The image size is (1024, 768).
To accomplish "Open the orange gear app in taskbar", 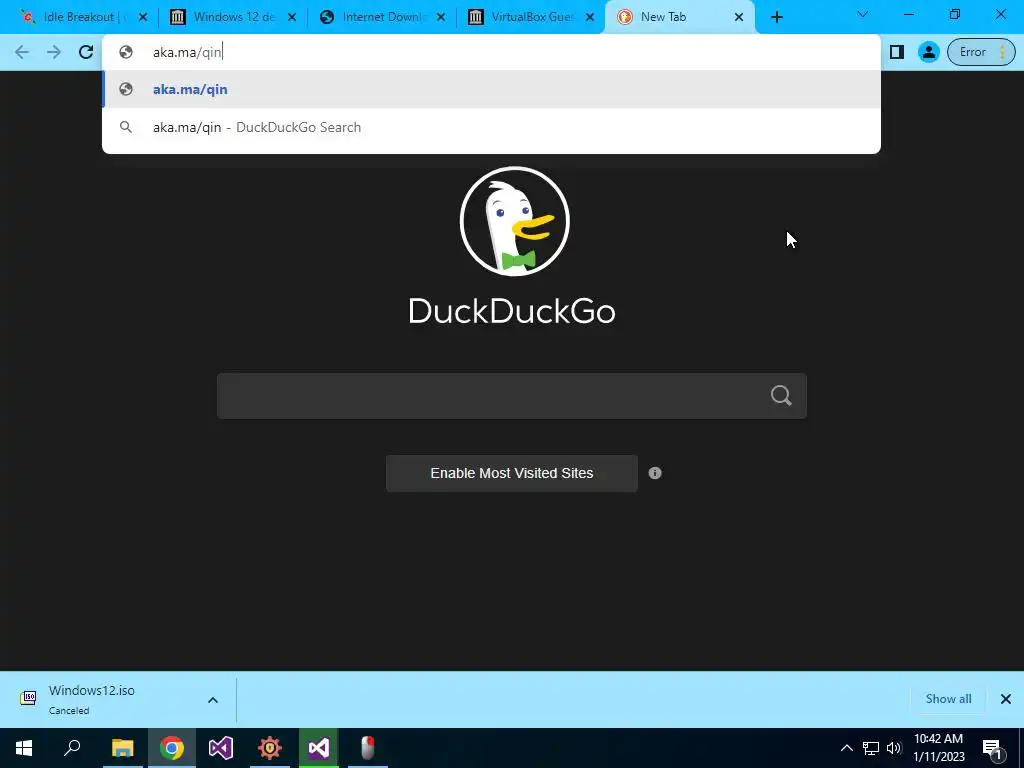I will (270, 748).
